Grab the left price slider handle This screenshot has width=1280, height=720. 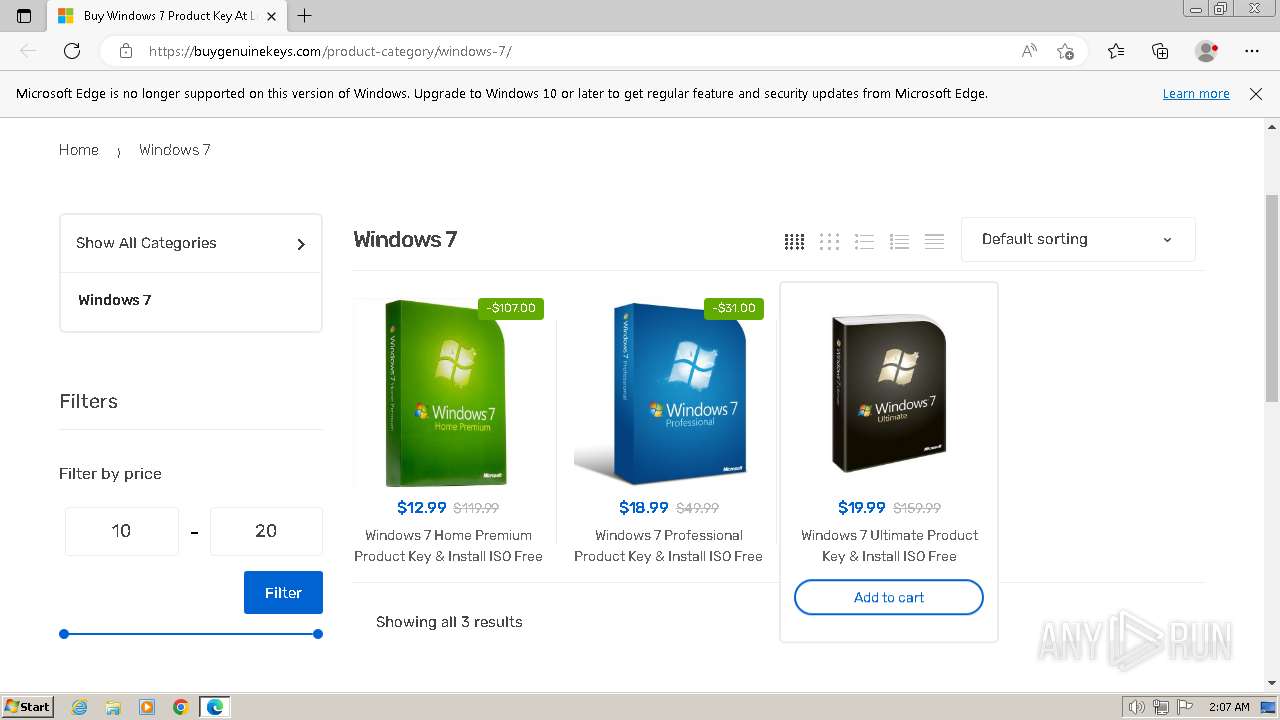click(x=64, y=634)
